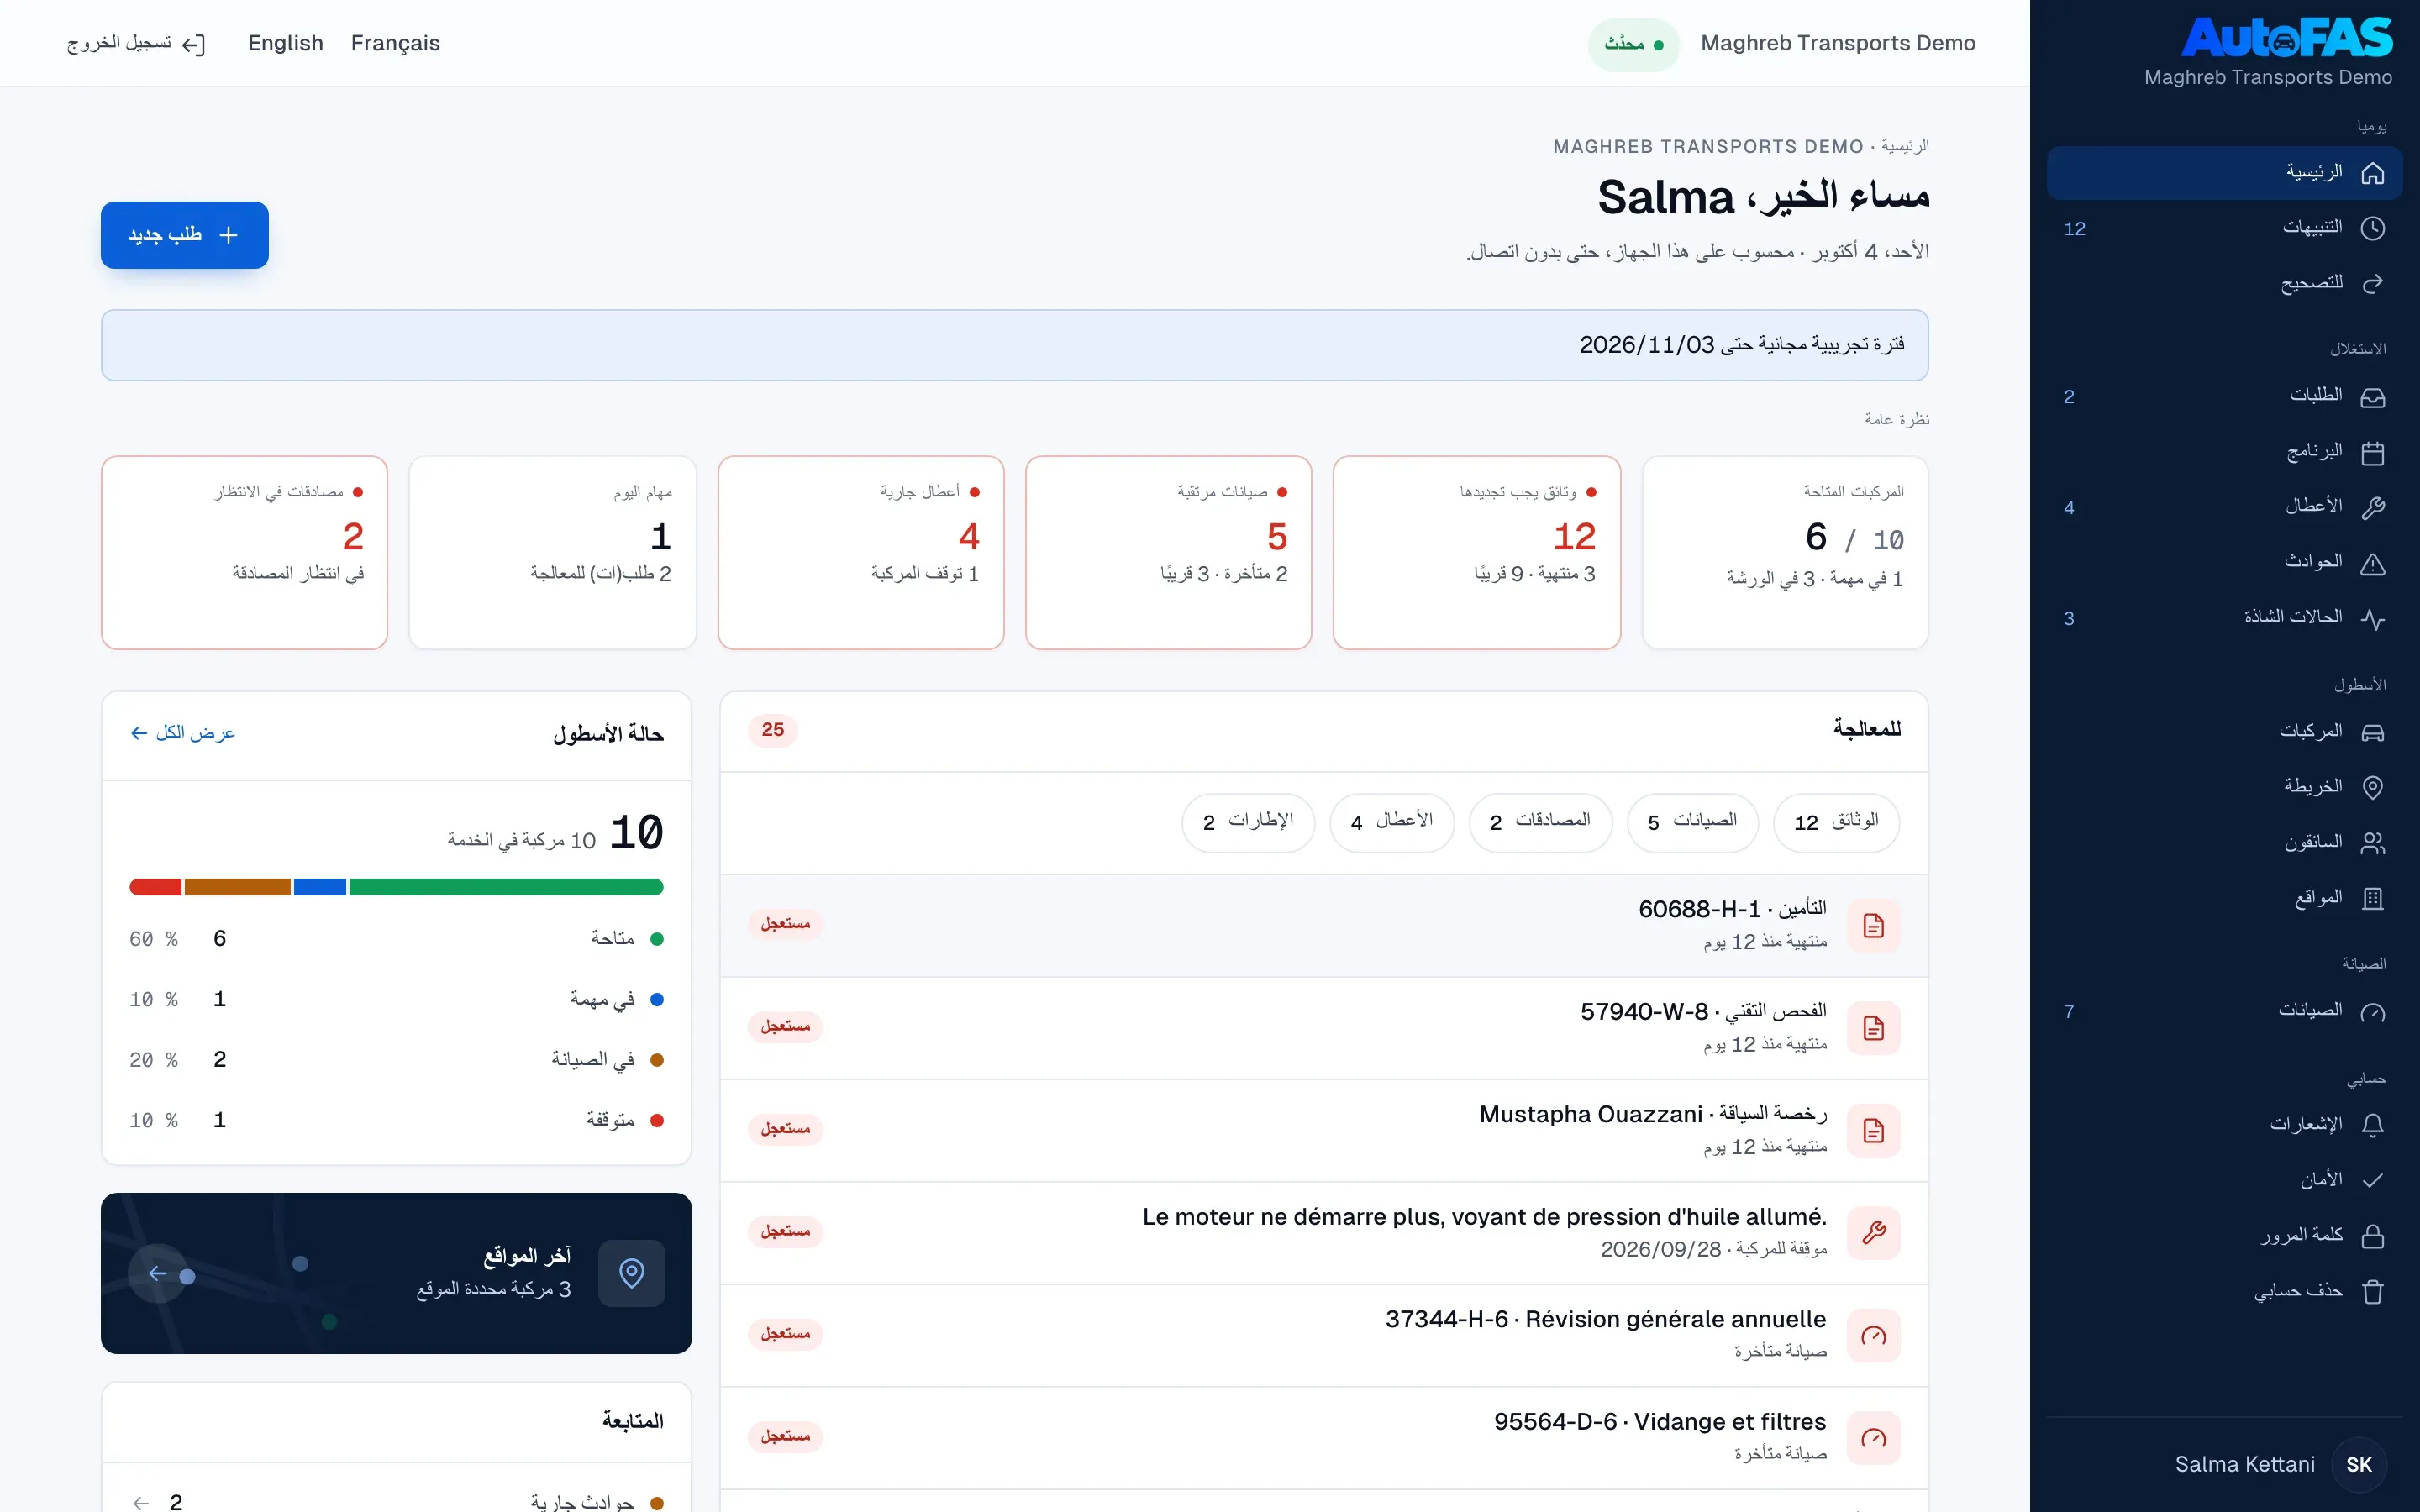Click تسجيل الخروج logout link
This screenshot has height=1512, width=2420.
pos(136,43)
